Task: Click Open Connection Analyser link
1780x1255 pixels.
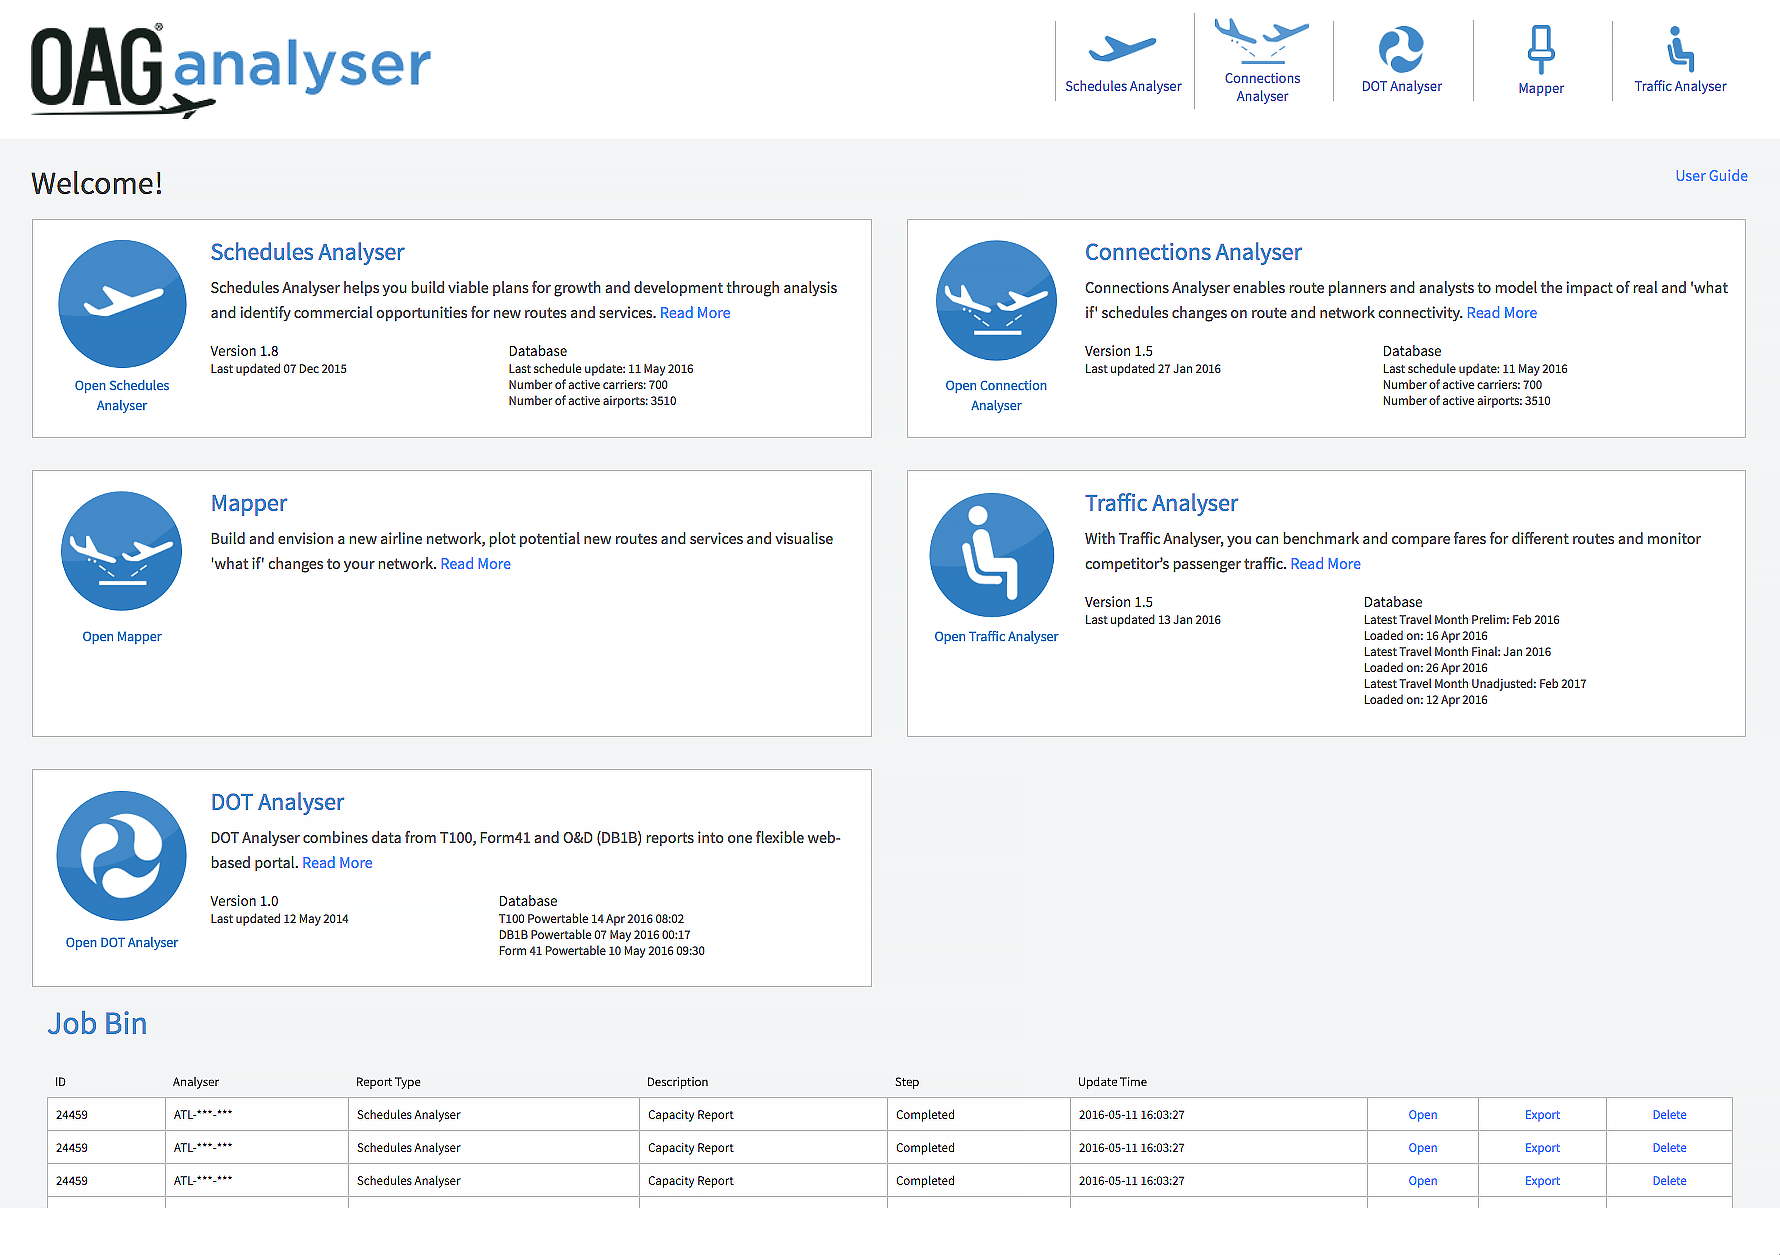Action: [x=996, y=396]
